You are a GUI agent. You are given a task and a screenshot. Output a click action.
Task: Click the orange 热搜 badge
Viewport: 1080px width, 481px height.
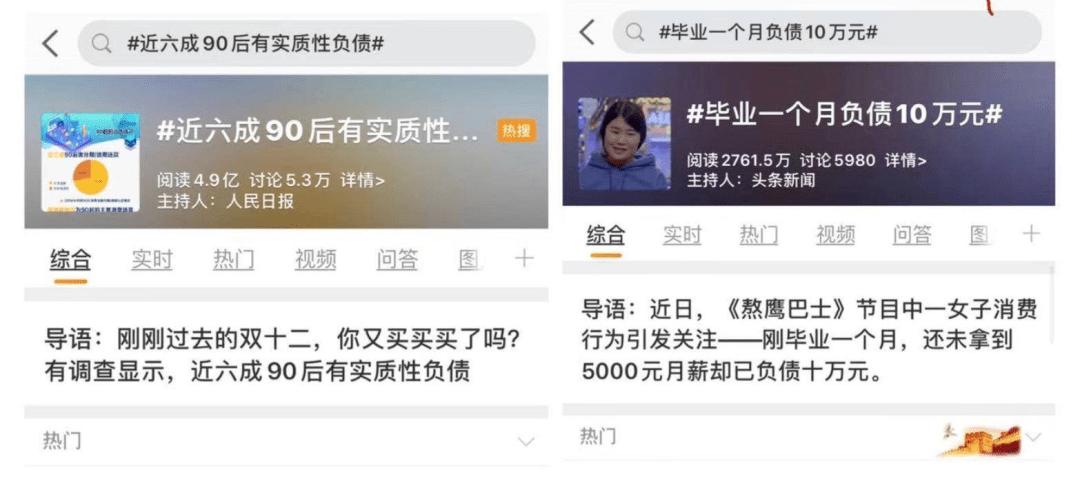[x=516, y=130]
